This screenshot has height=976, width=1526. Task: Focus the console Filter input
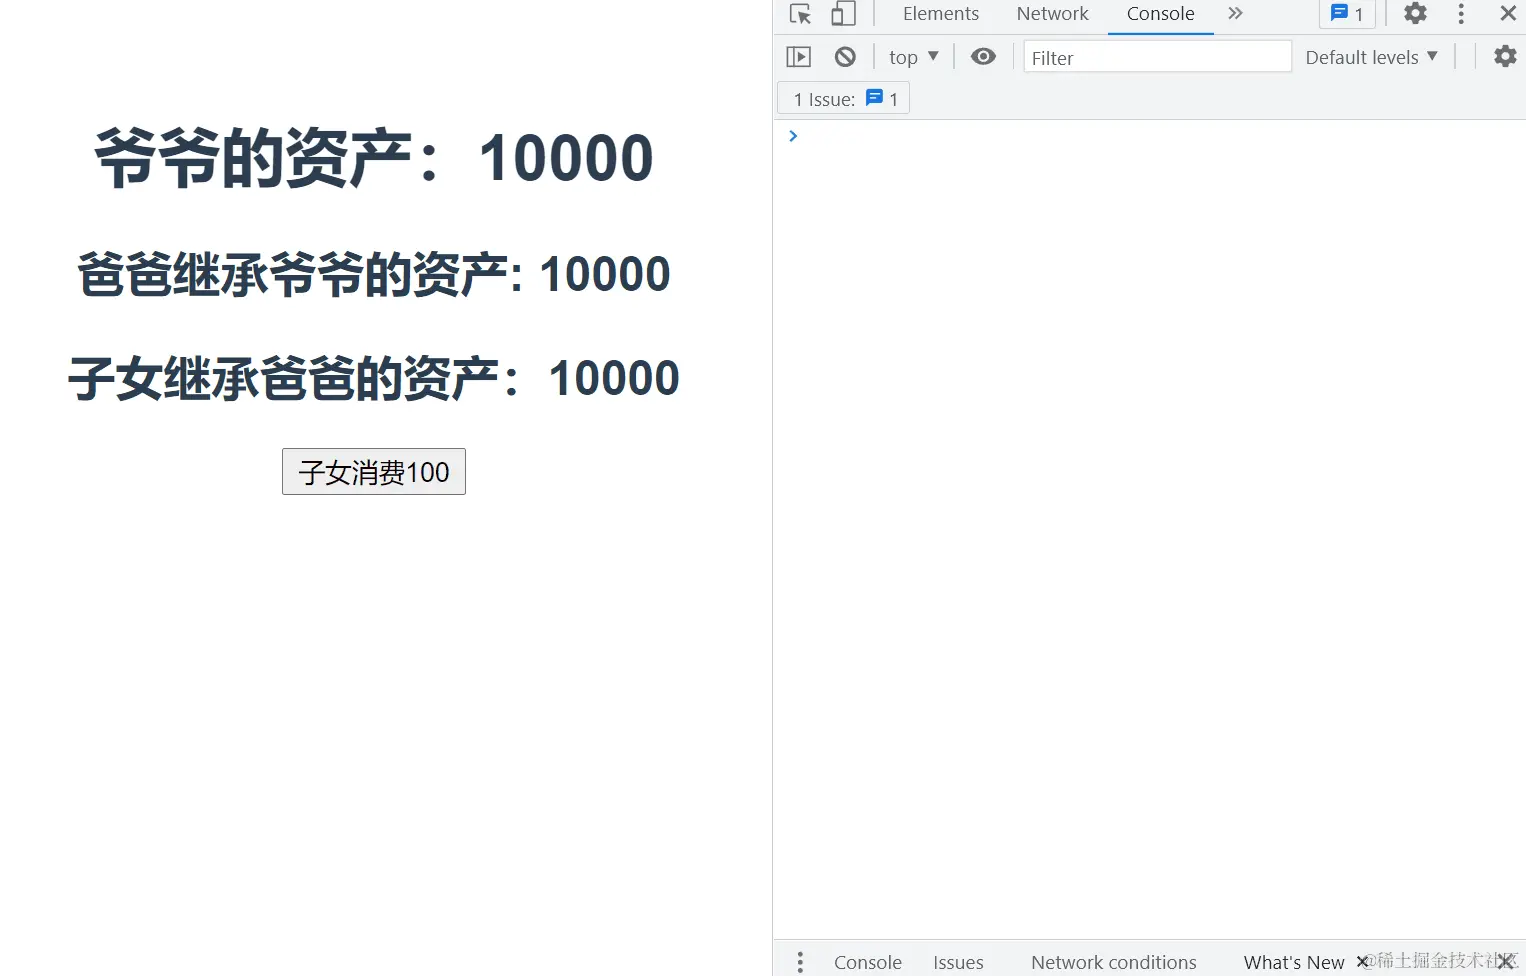click(1157, 57)
